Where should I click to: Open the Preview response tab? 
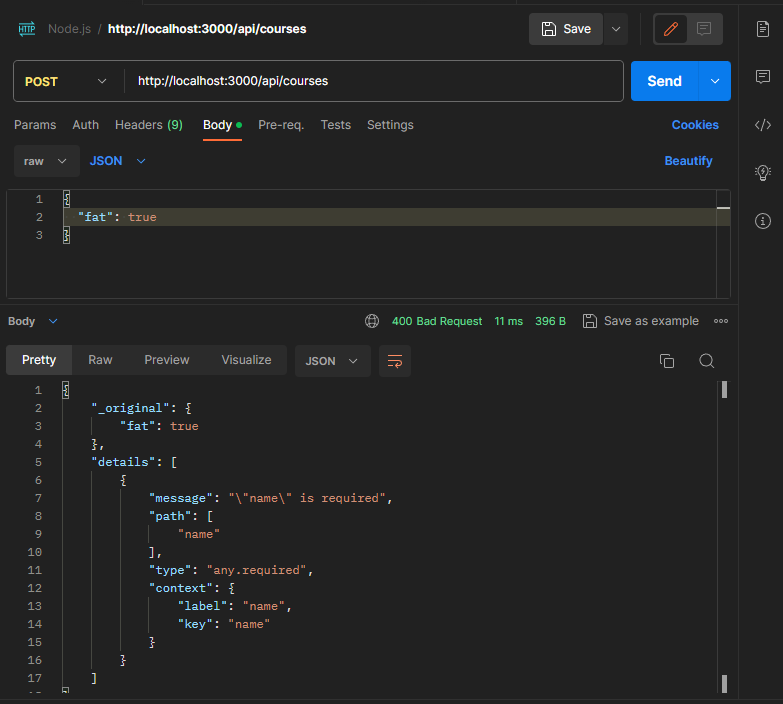tap(166, 360)
